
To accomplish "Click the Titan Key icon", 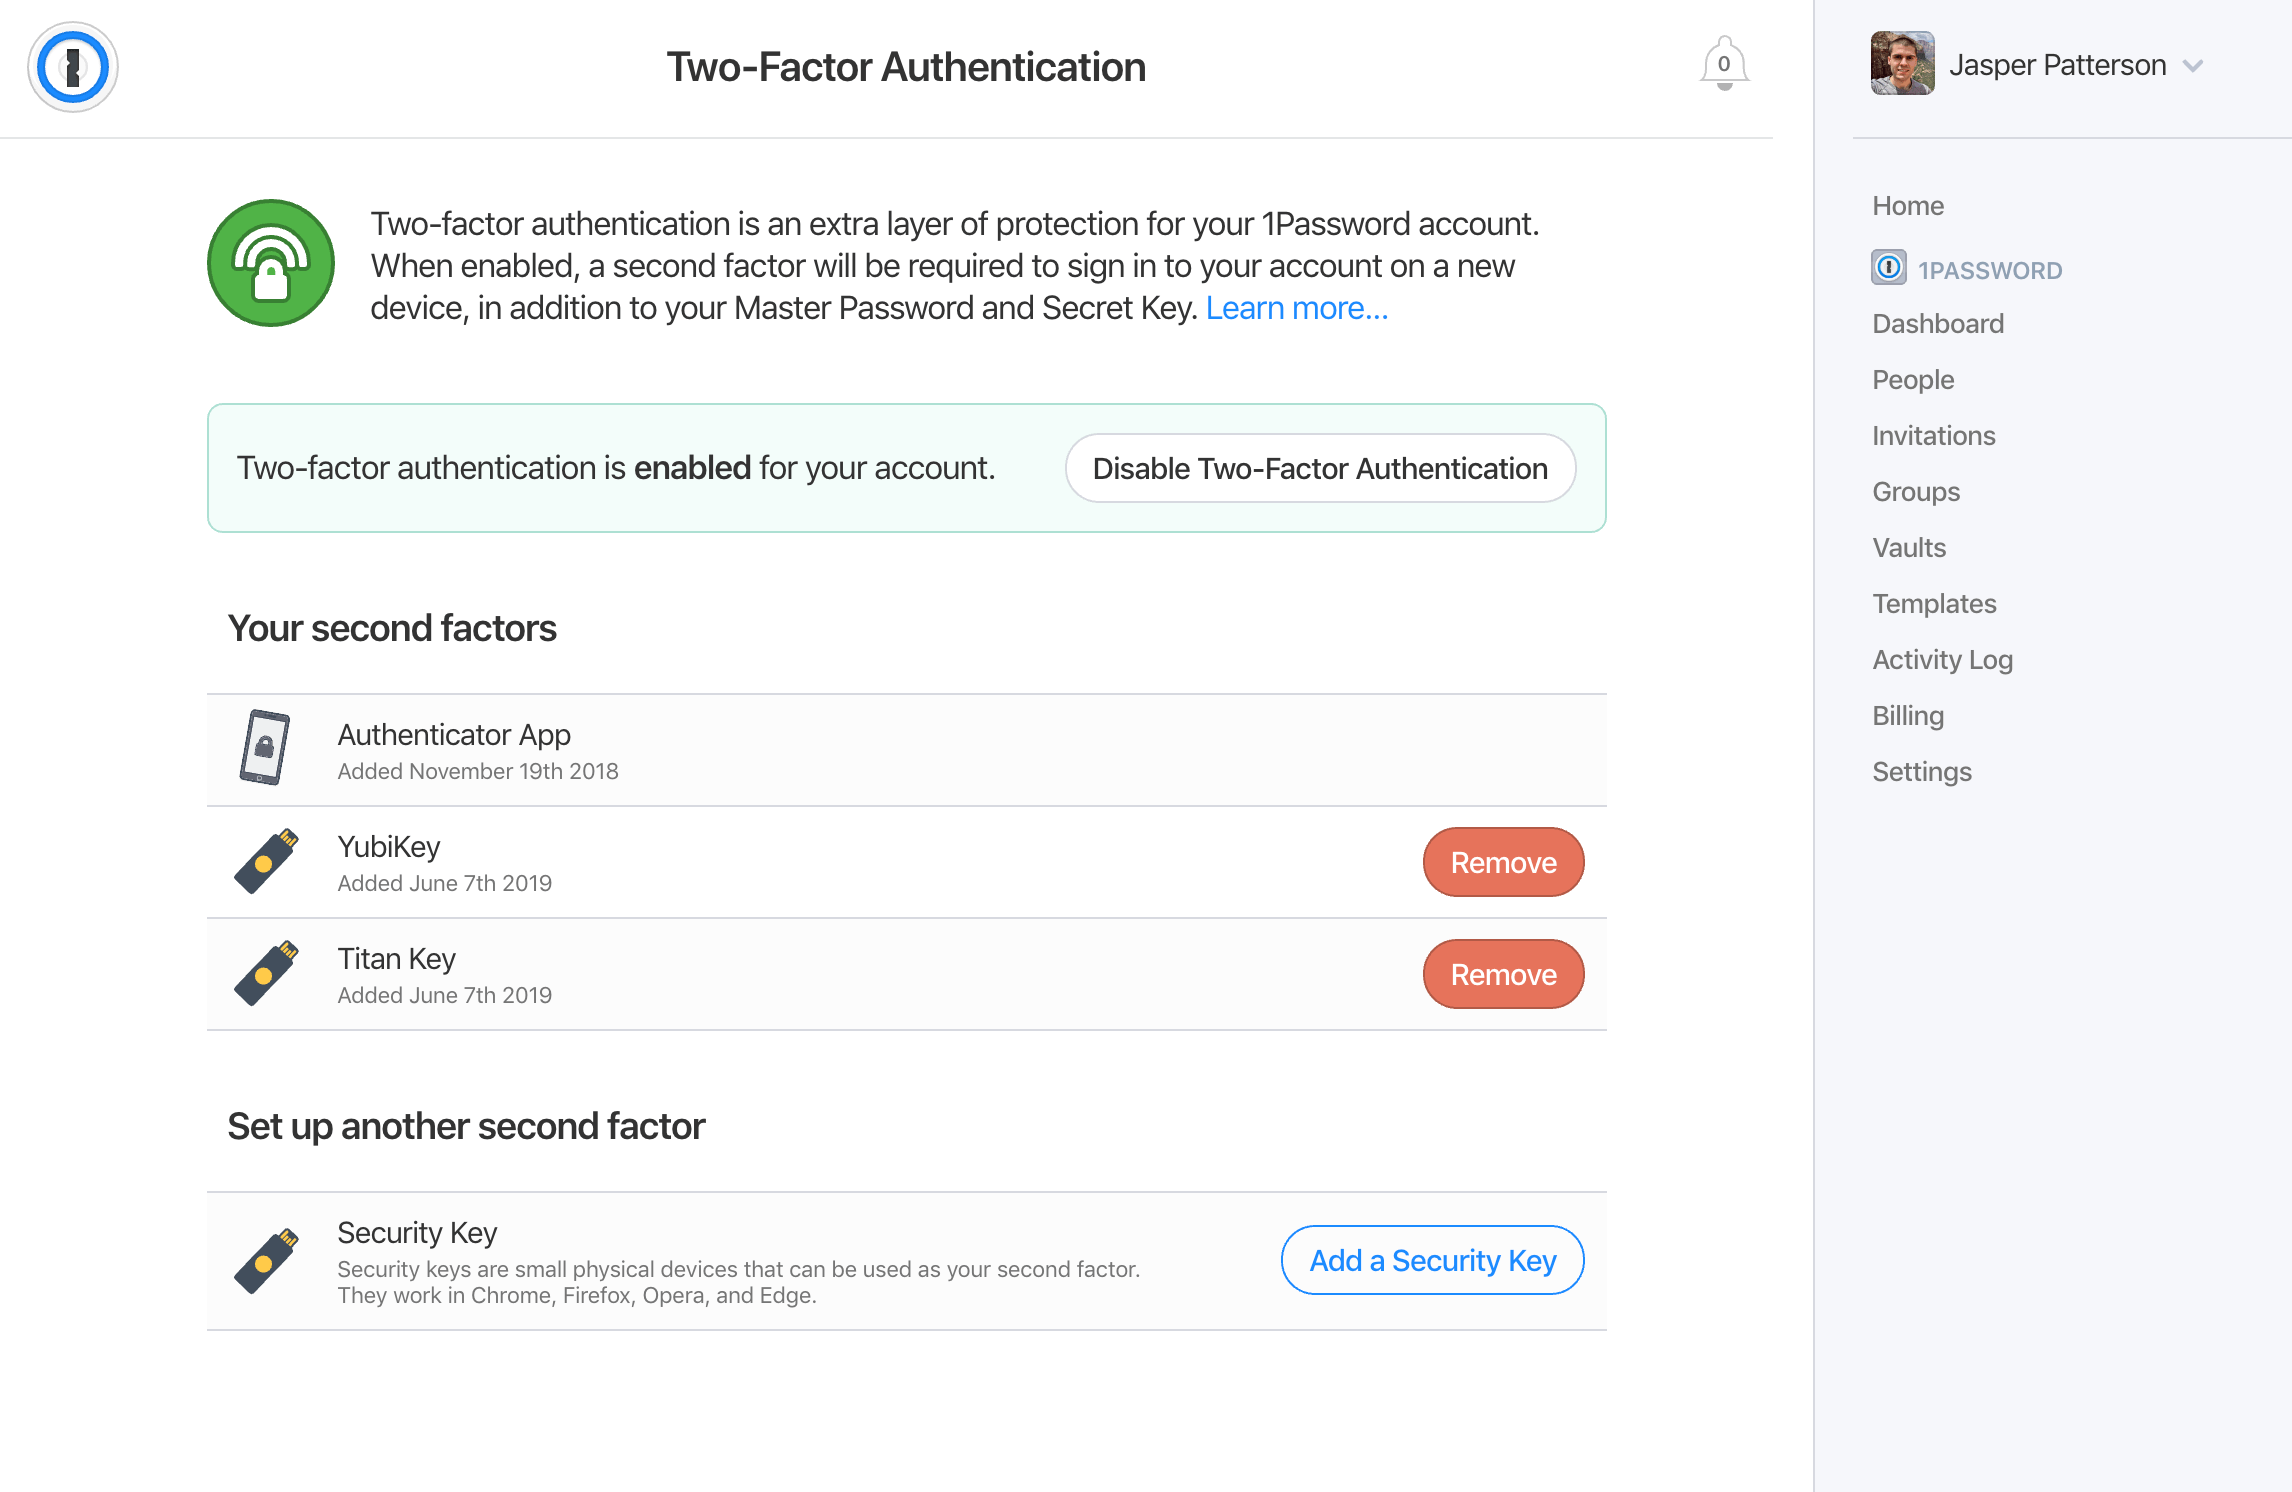I will click(x=265, y=973).
